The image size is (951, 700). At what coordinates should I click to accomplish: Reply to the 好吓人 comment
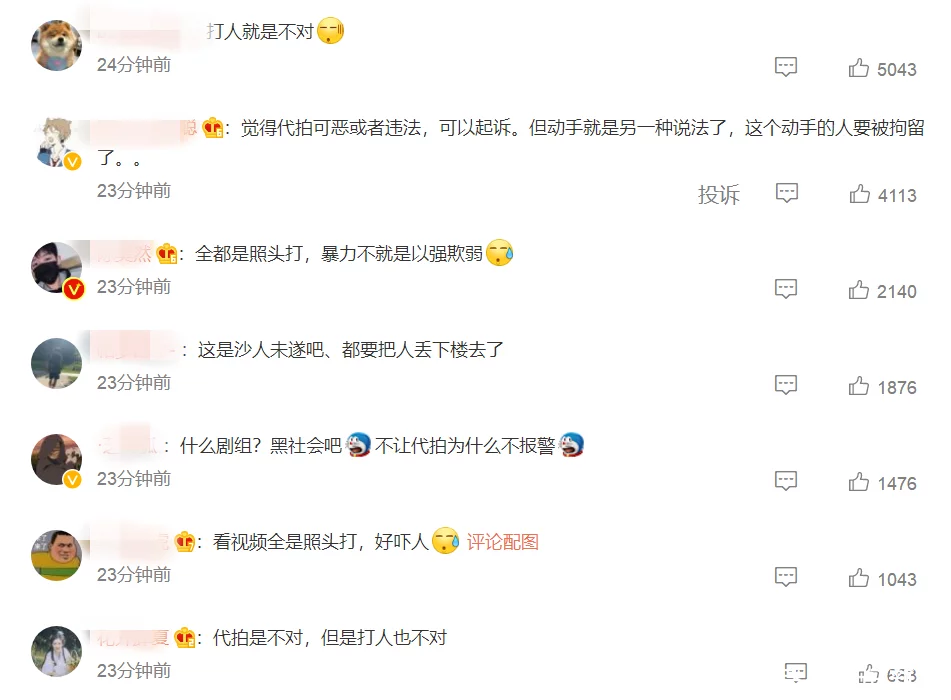click(x=786, y=576)
